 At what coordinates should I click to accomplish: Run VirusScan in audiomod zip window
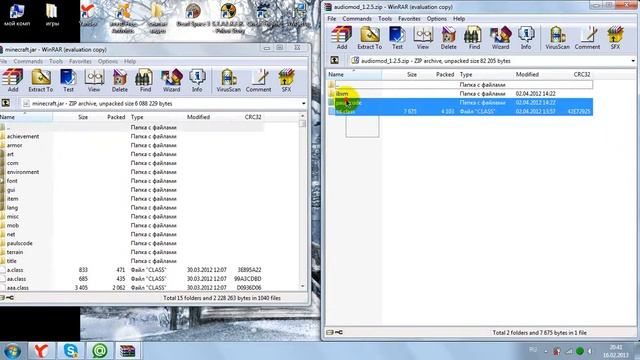[558, 38]
